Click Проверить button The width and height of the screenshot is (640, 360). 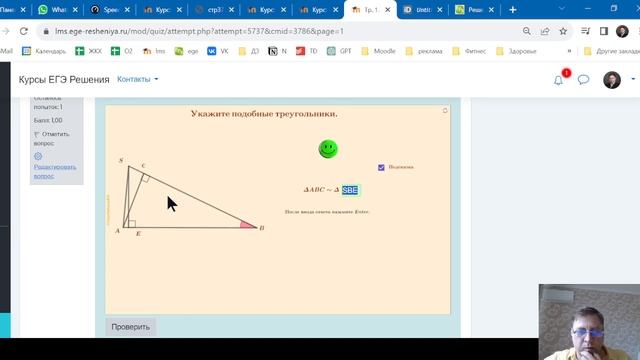coord(131,327)
